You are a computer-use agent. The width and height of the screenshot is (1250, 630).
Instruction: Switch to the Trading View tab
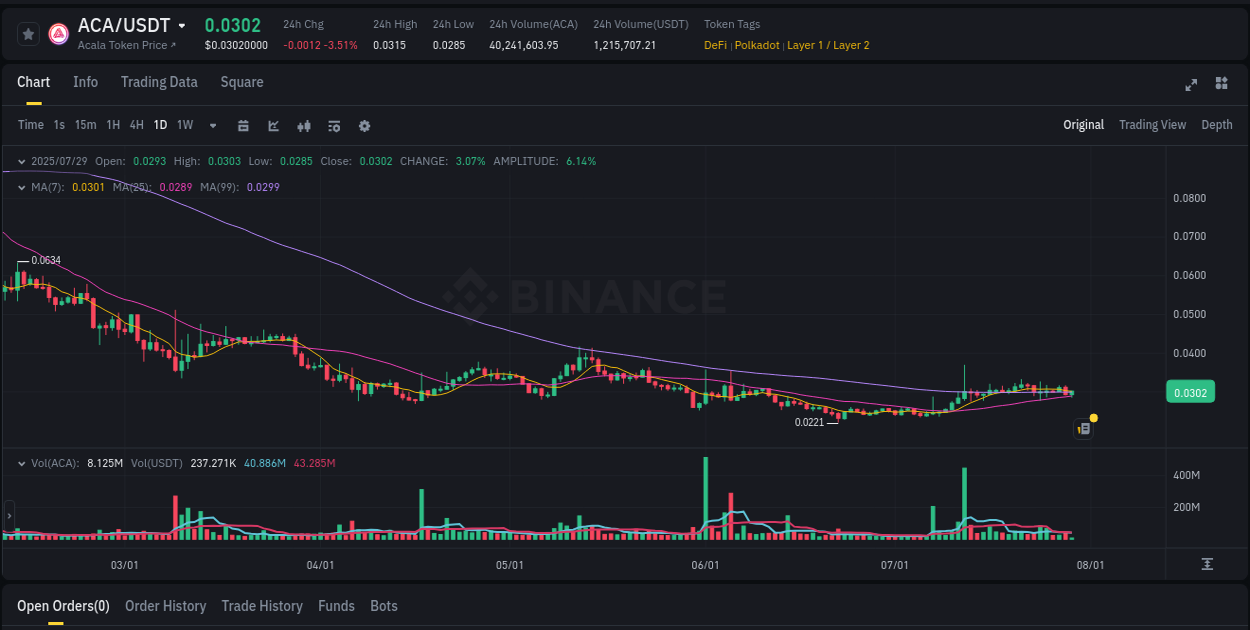(1152, 124)
